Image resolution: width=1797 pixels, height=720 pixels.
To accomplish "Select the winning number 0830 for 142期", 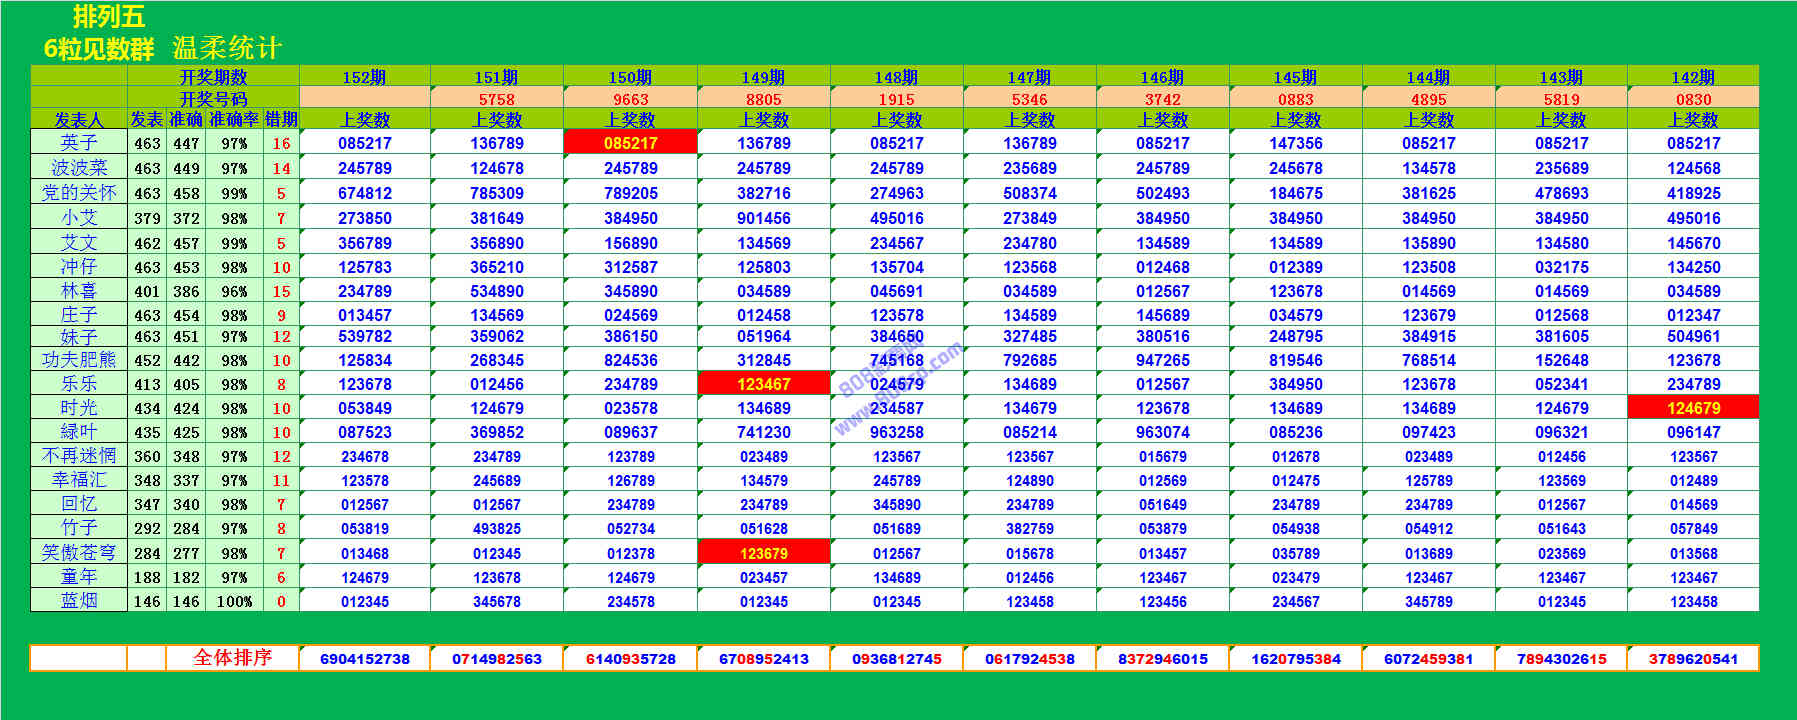I will click(1693, 99).
